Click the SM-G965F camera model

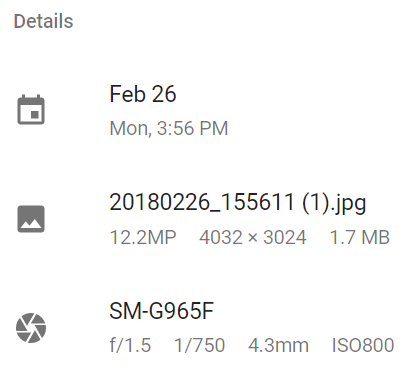click(161, 311)
